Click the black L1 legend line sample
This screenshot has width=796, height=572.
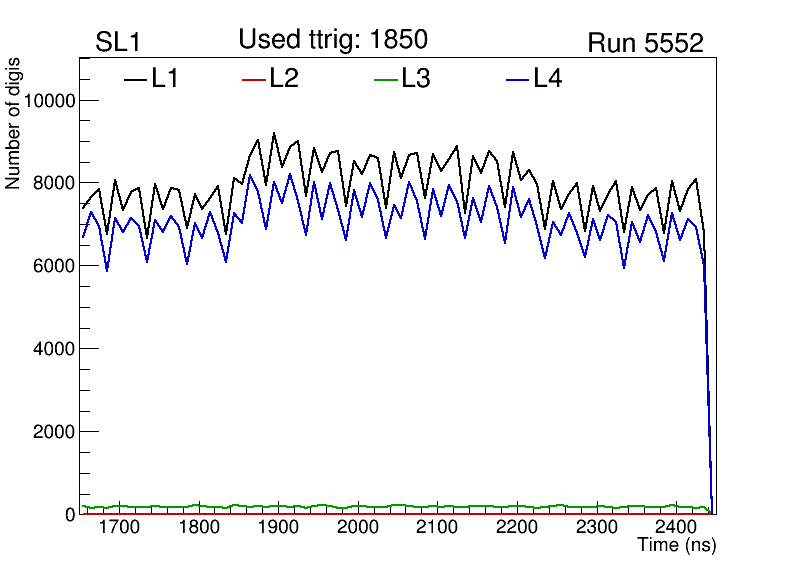[135, 79]
